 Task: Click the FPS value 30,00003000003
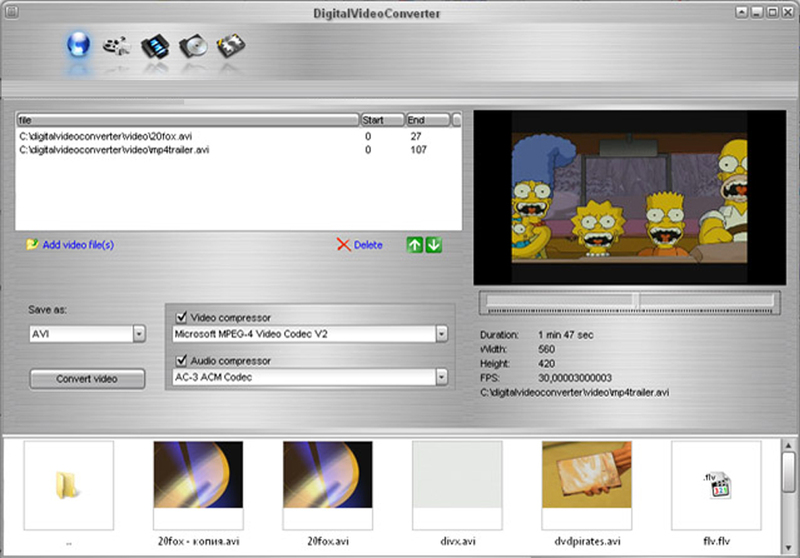pyautogui.click(x=574, y=378)
